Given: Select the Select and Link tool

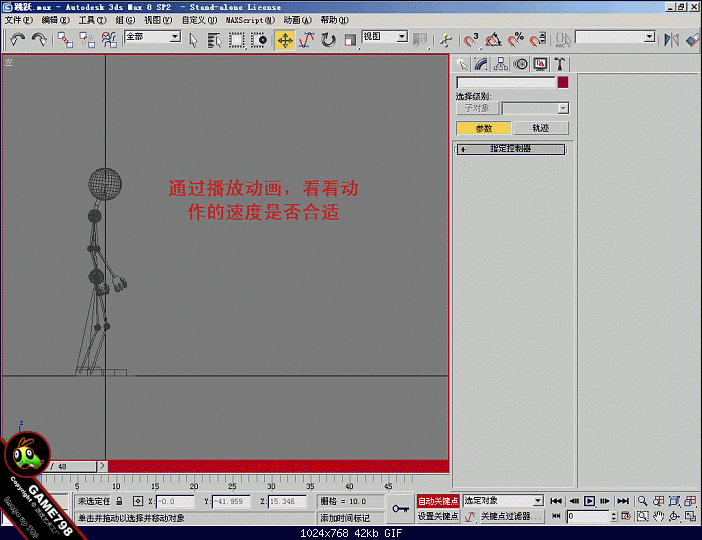Looking at the screenshot, I should [65, 40].
